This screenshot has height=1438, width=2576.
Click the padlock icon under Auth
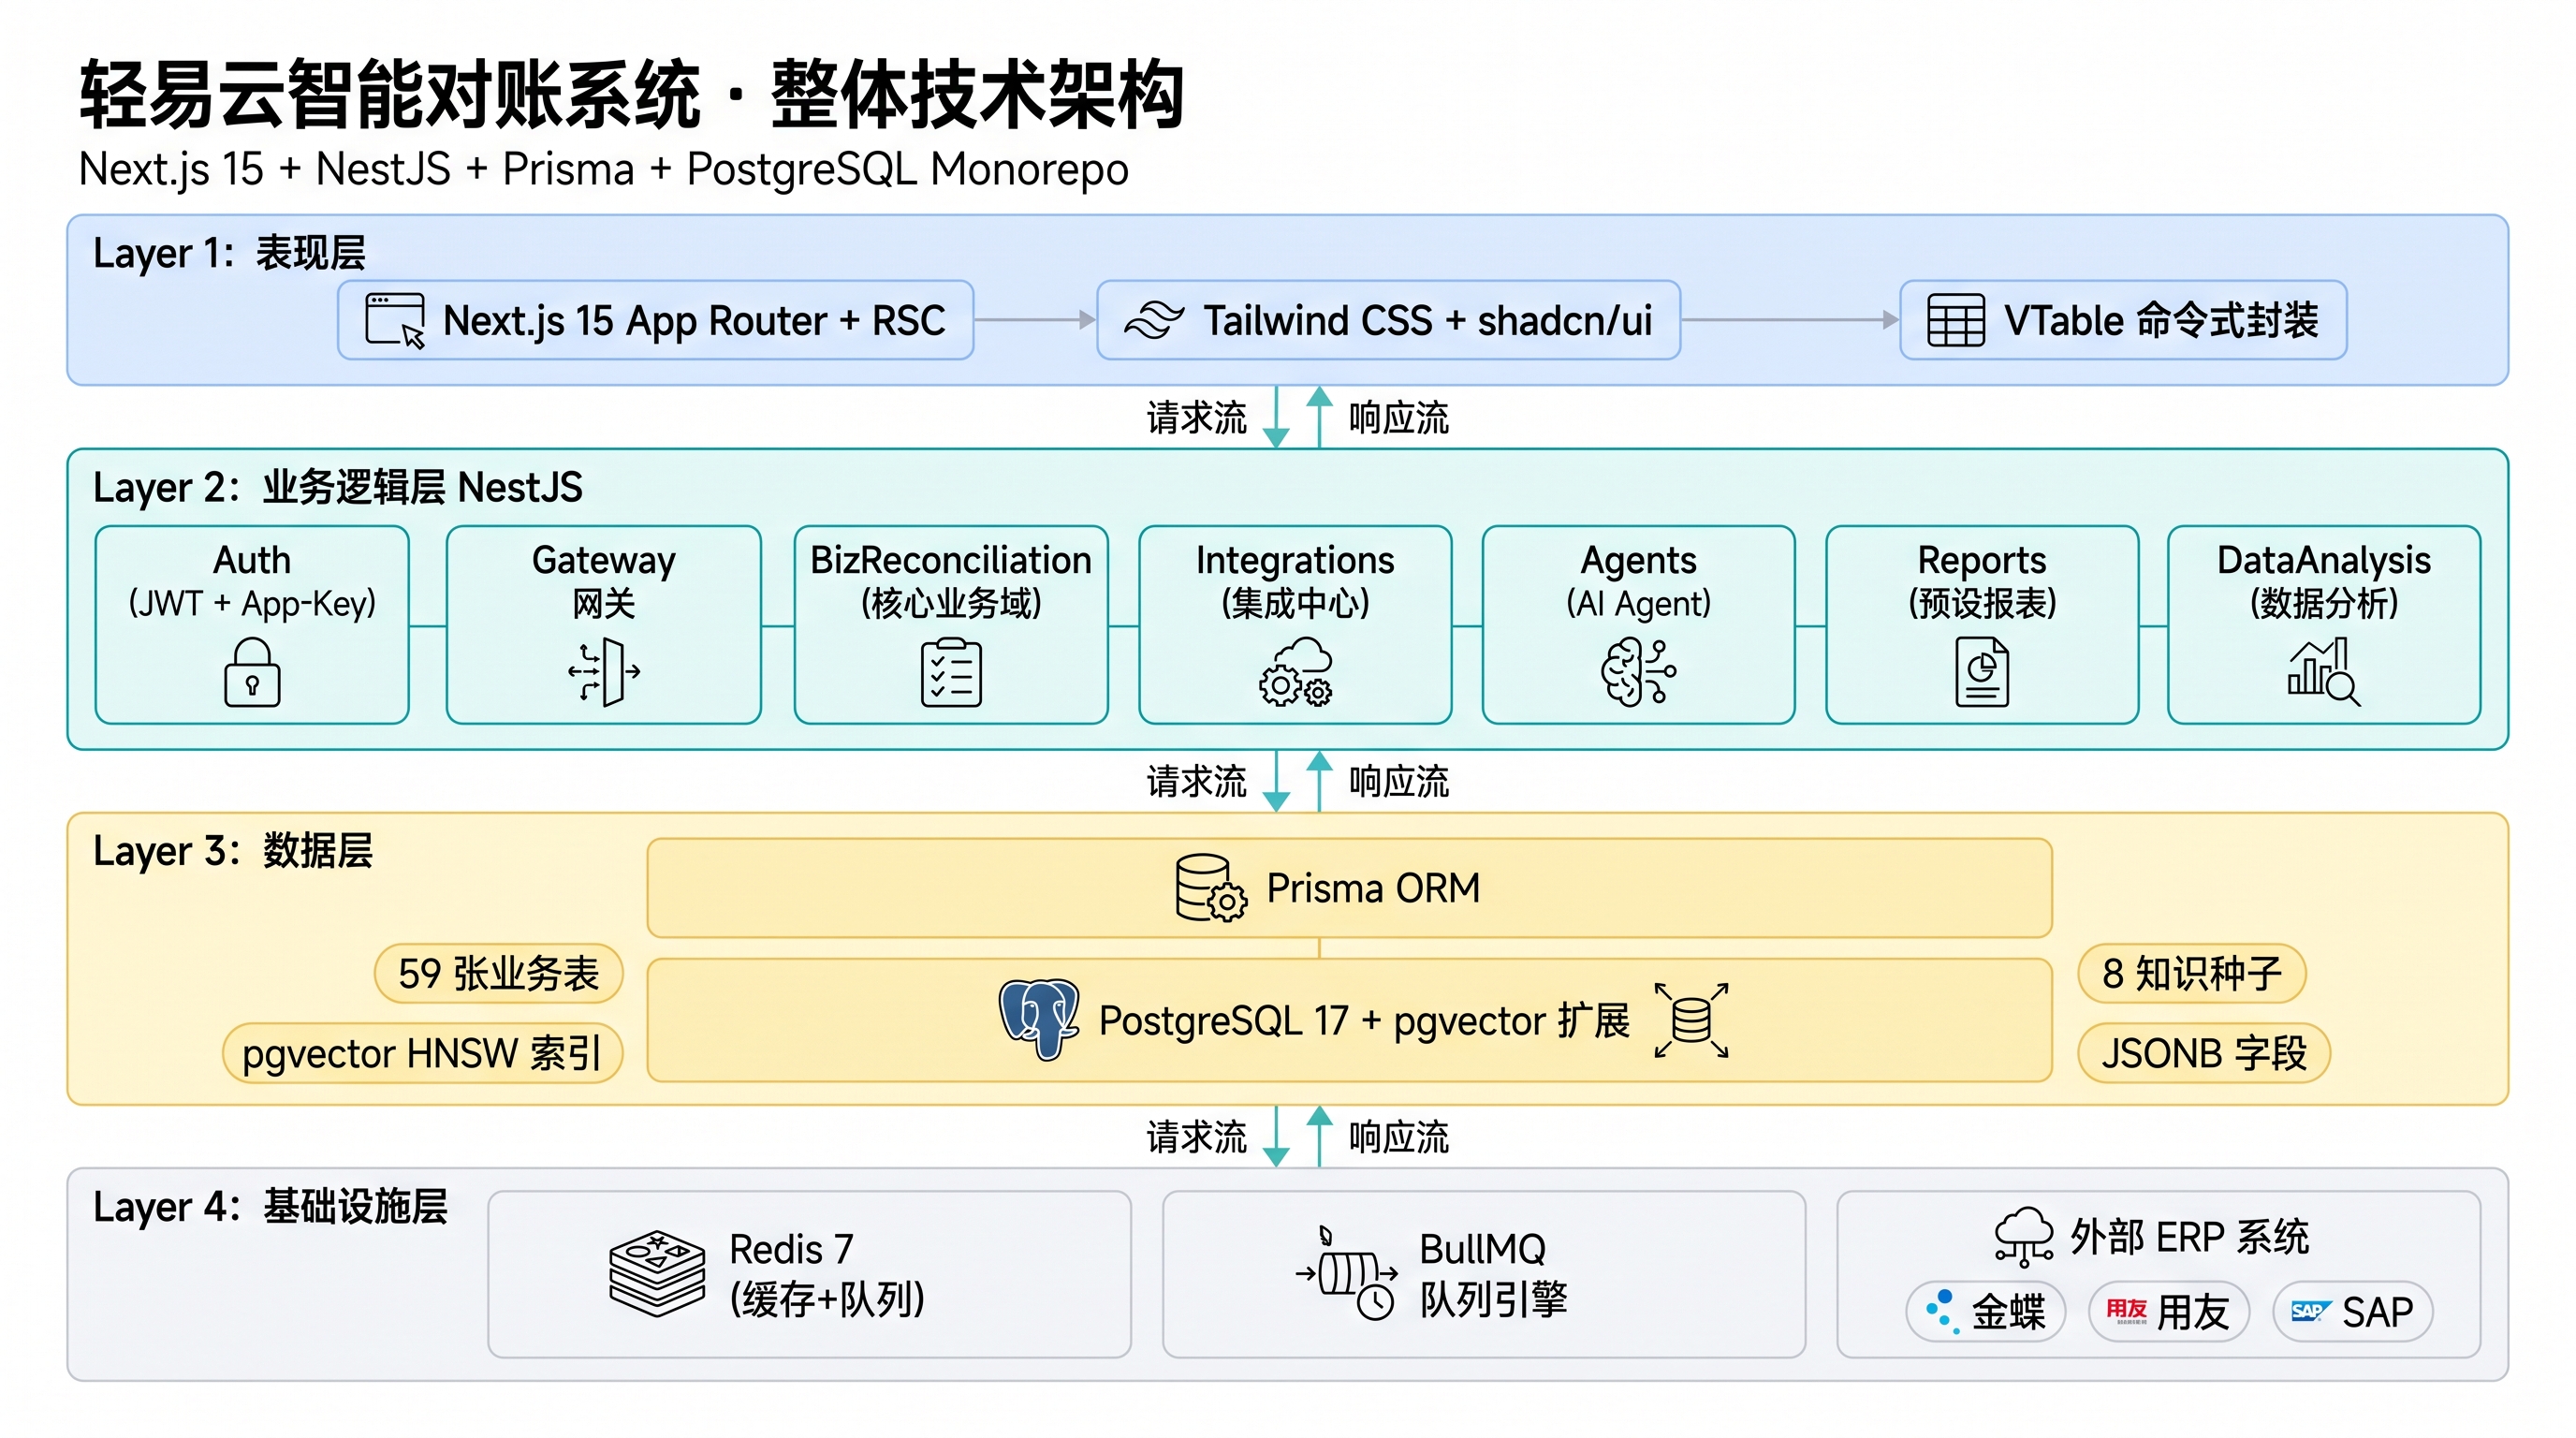pos(252,672)
